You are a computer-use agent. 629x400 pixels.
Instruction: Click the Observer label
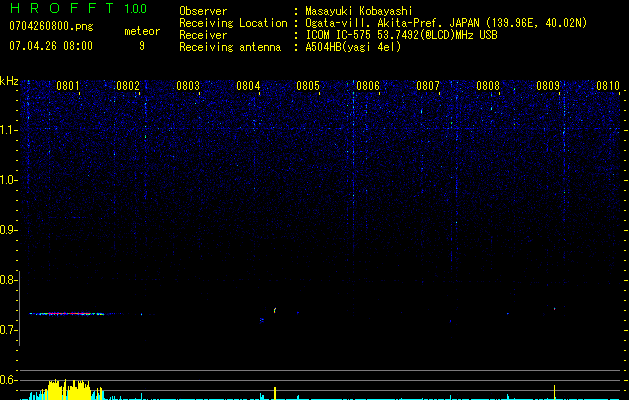tap(203, 11)
